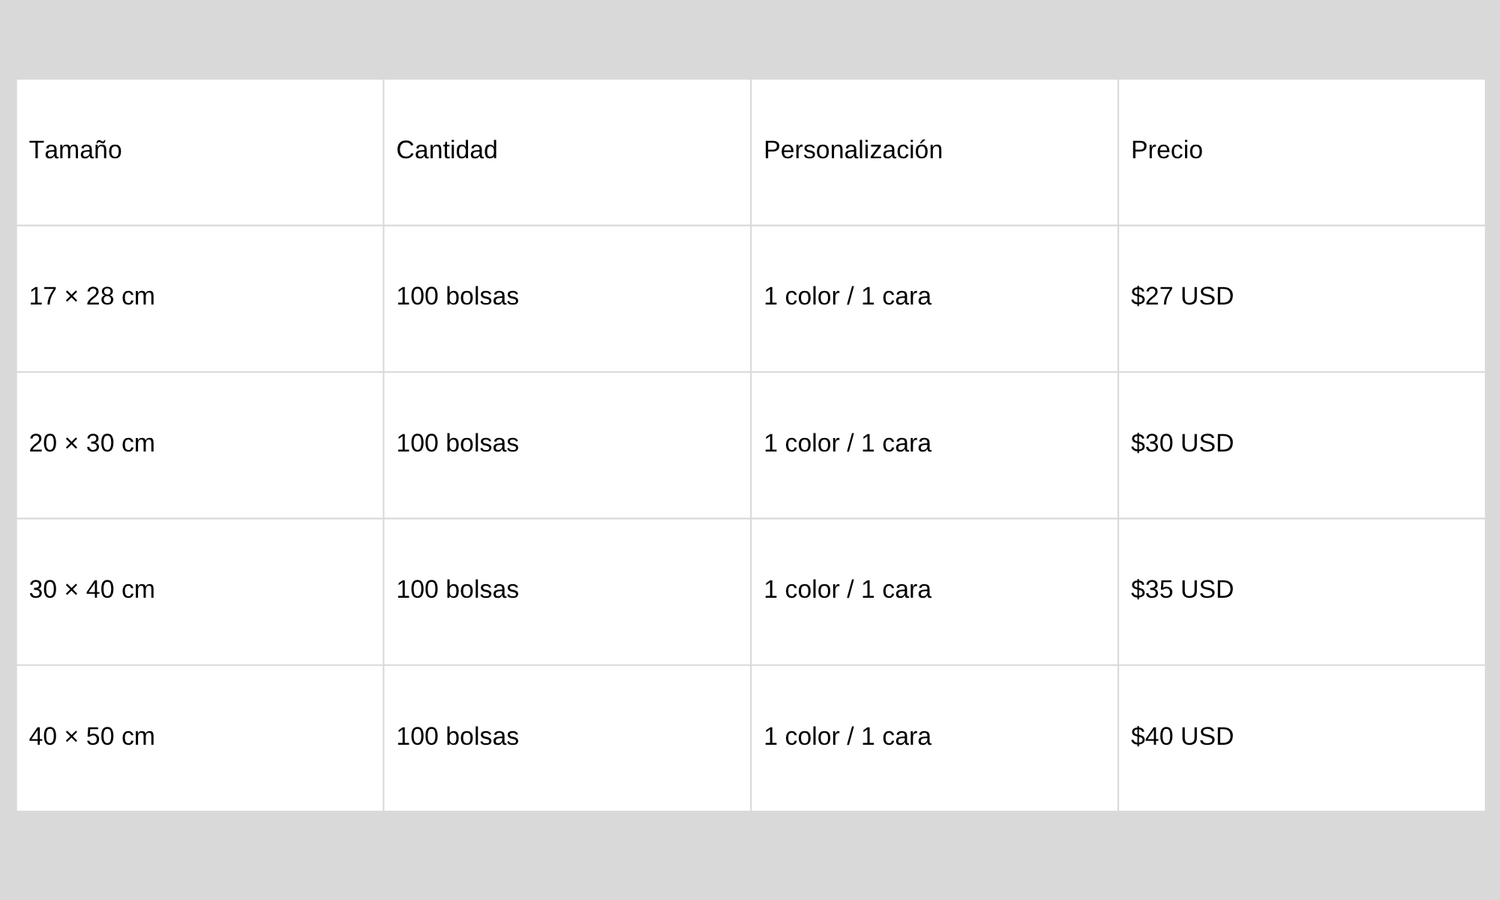Select the $30 USD price cell
The image size is (1500, 900).
coord(1301,445)
